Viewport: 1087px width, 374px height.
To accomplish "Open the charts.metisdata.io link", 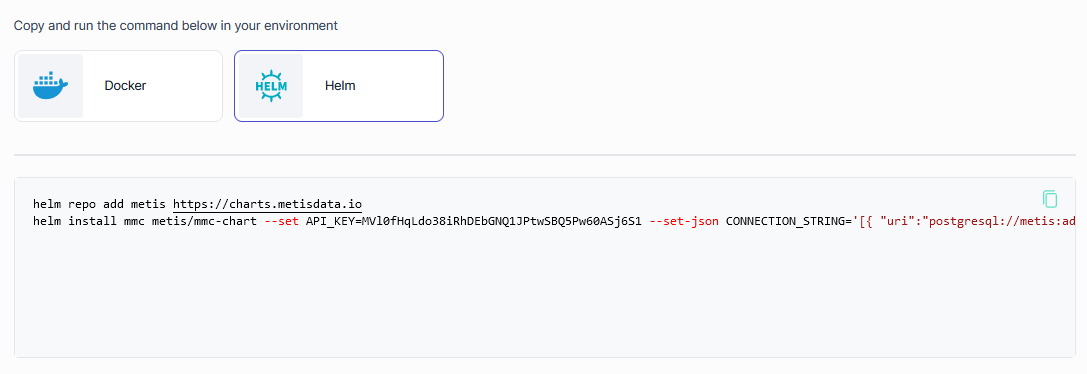I will point(268,204).
